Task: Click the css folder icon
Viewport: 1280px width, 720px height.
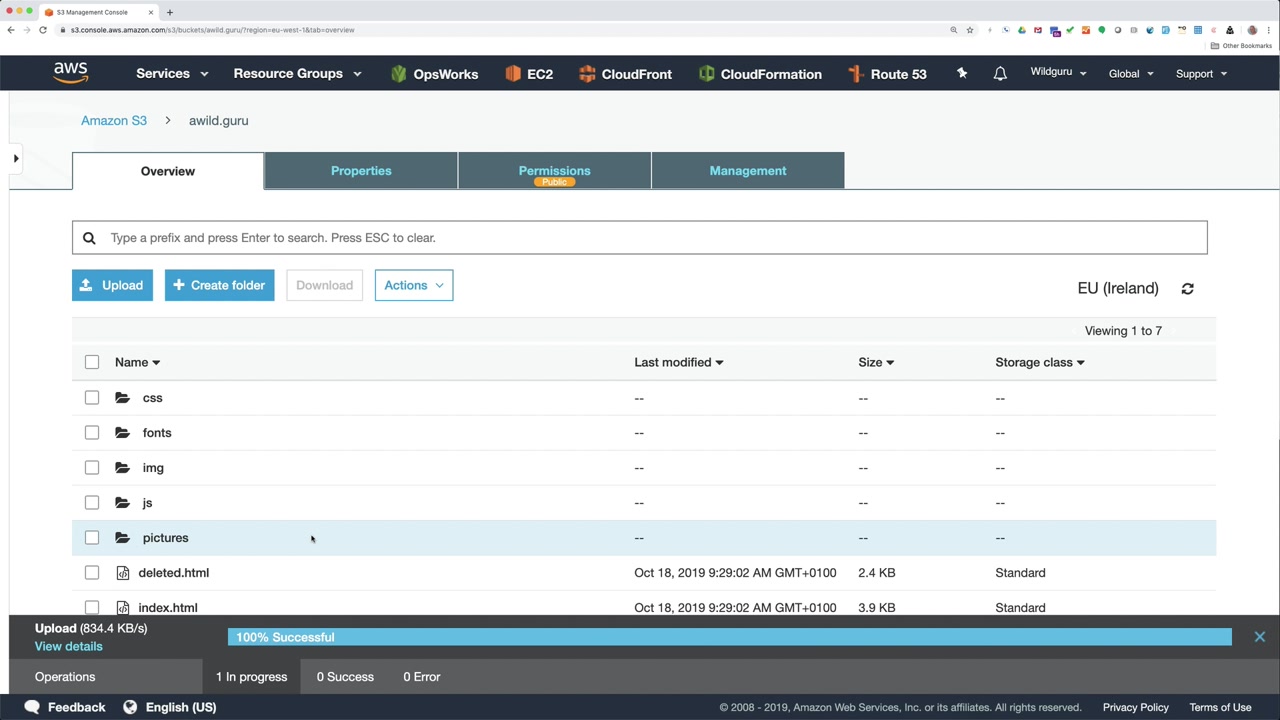Action: (122, 398)
